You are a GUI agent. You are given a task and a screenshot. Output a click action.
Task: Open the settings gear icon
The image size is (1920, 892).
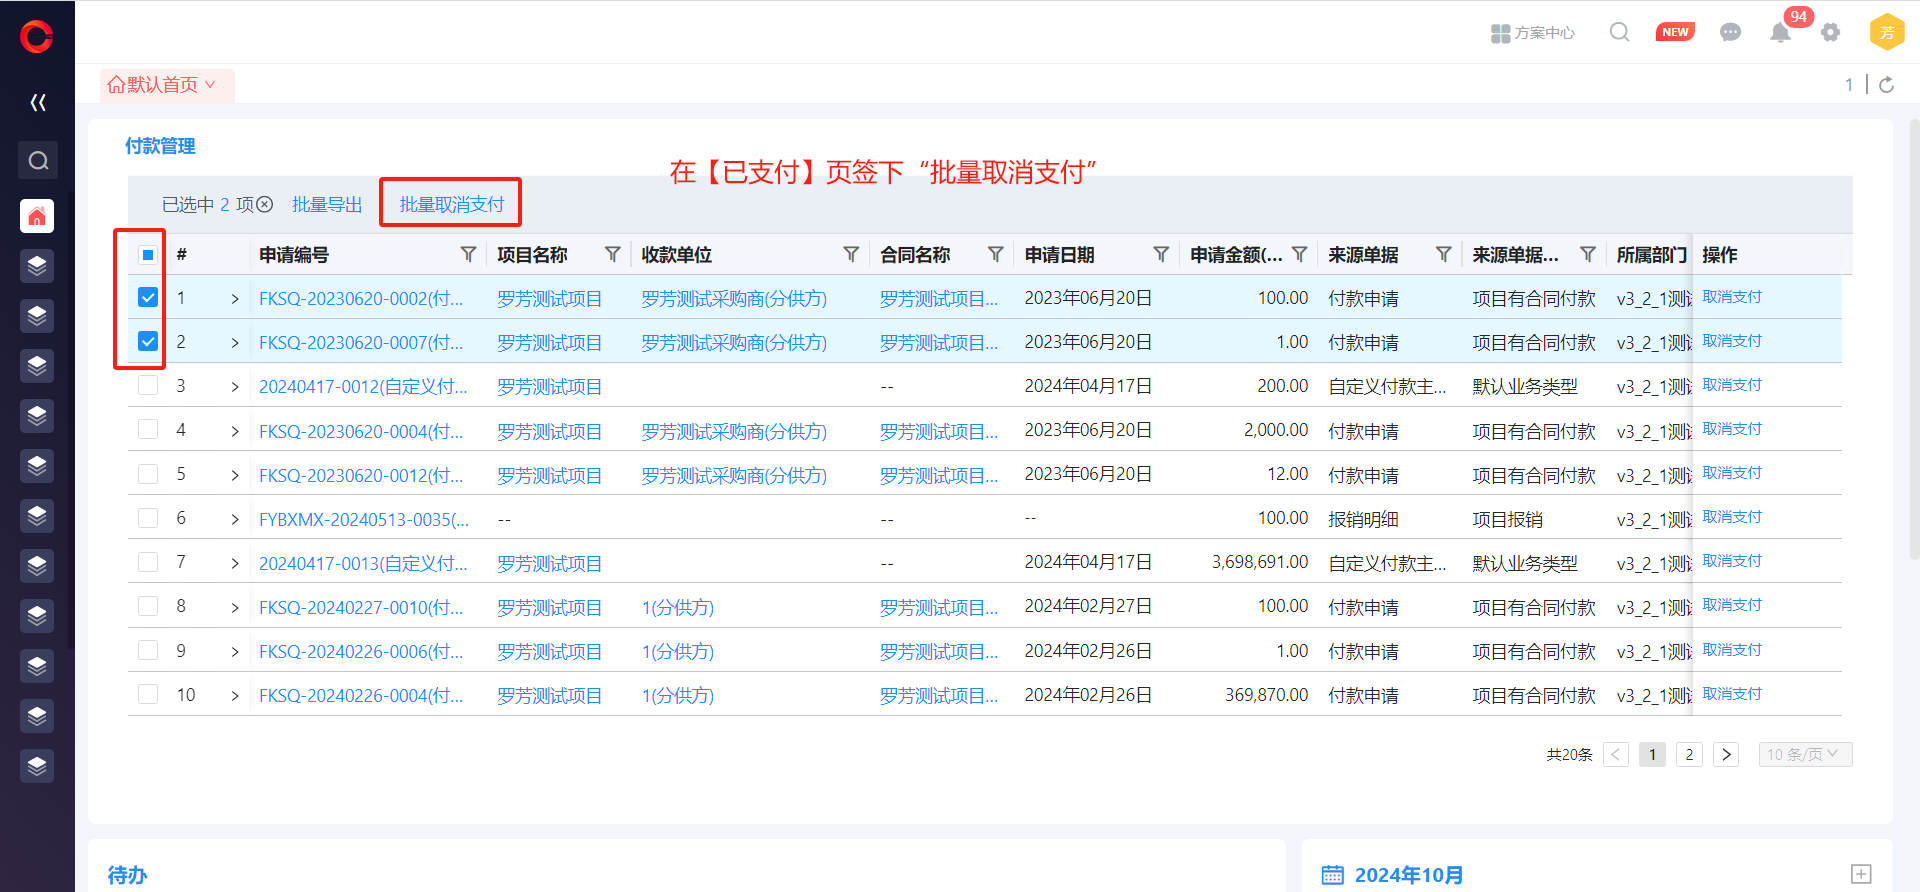(x=1830, y=33)
